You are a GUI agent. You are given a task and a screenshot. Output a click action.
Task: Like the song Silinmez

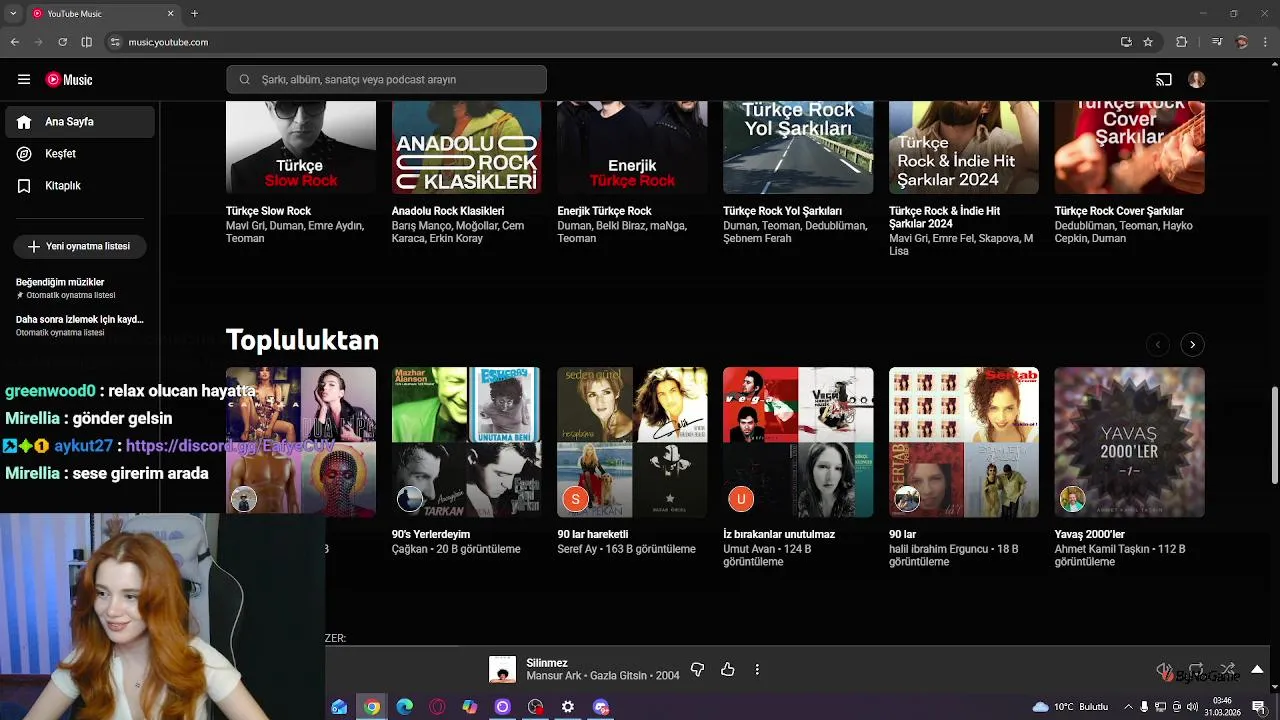point(728,669)
